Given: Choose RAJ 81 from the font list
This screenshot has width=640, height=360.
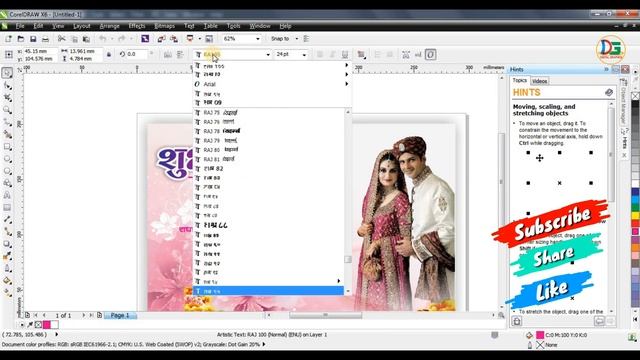Looking at the screenshot, I should coord(269,159).
